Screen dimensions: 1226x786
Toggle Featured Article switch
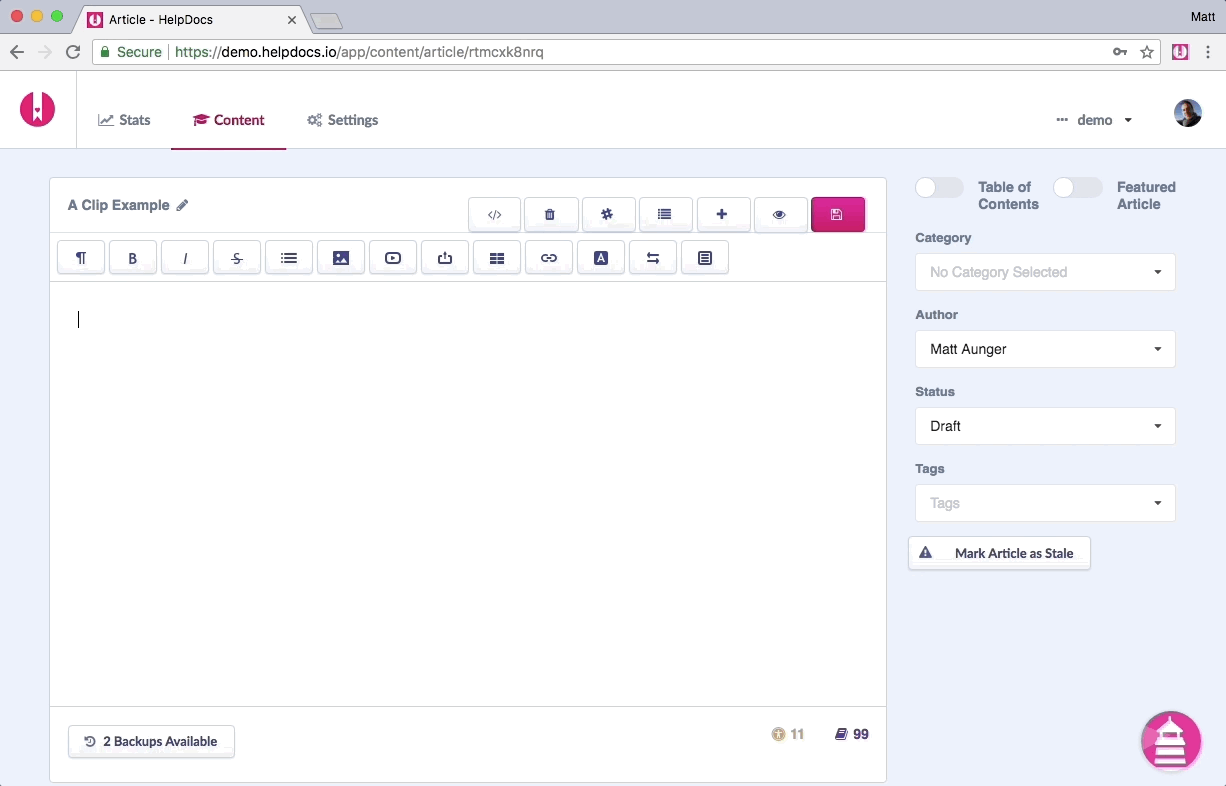1078,188
